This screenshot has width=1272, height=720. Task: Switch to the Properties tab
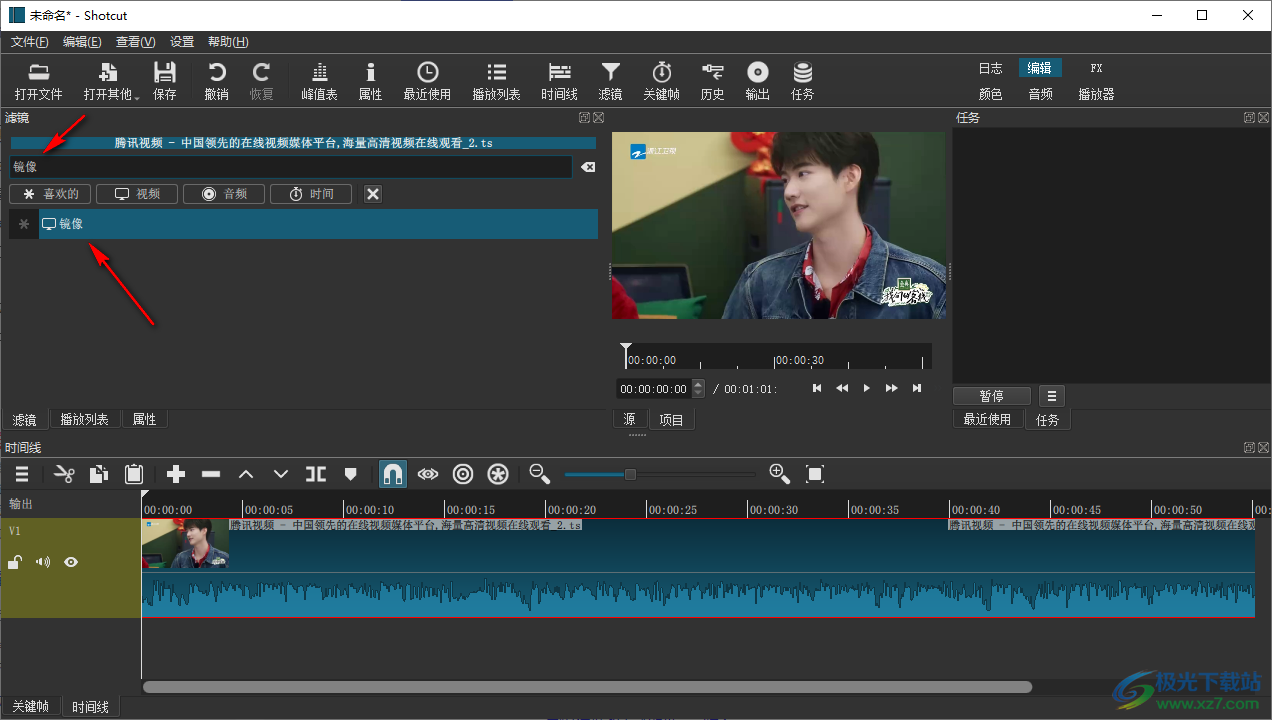pos(145,419)
